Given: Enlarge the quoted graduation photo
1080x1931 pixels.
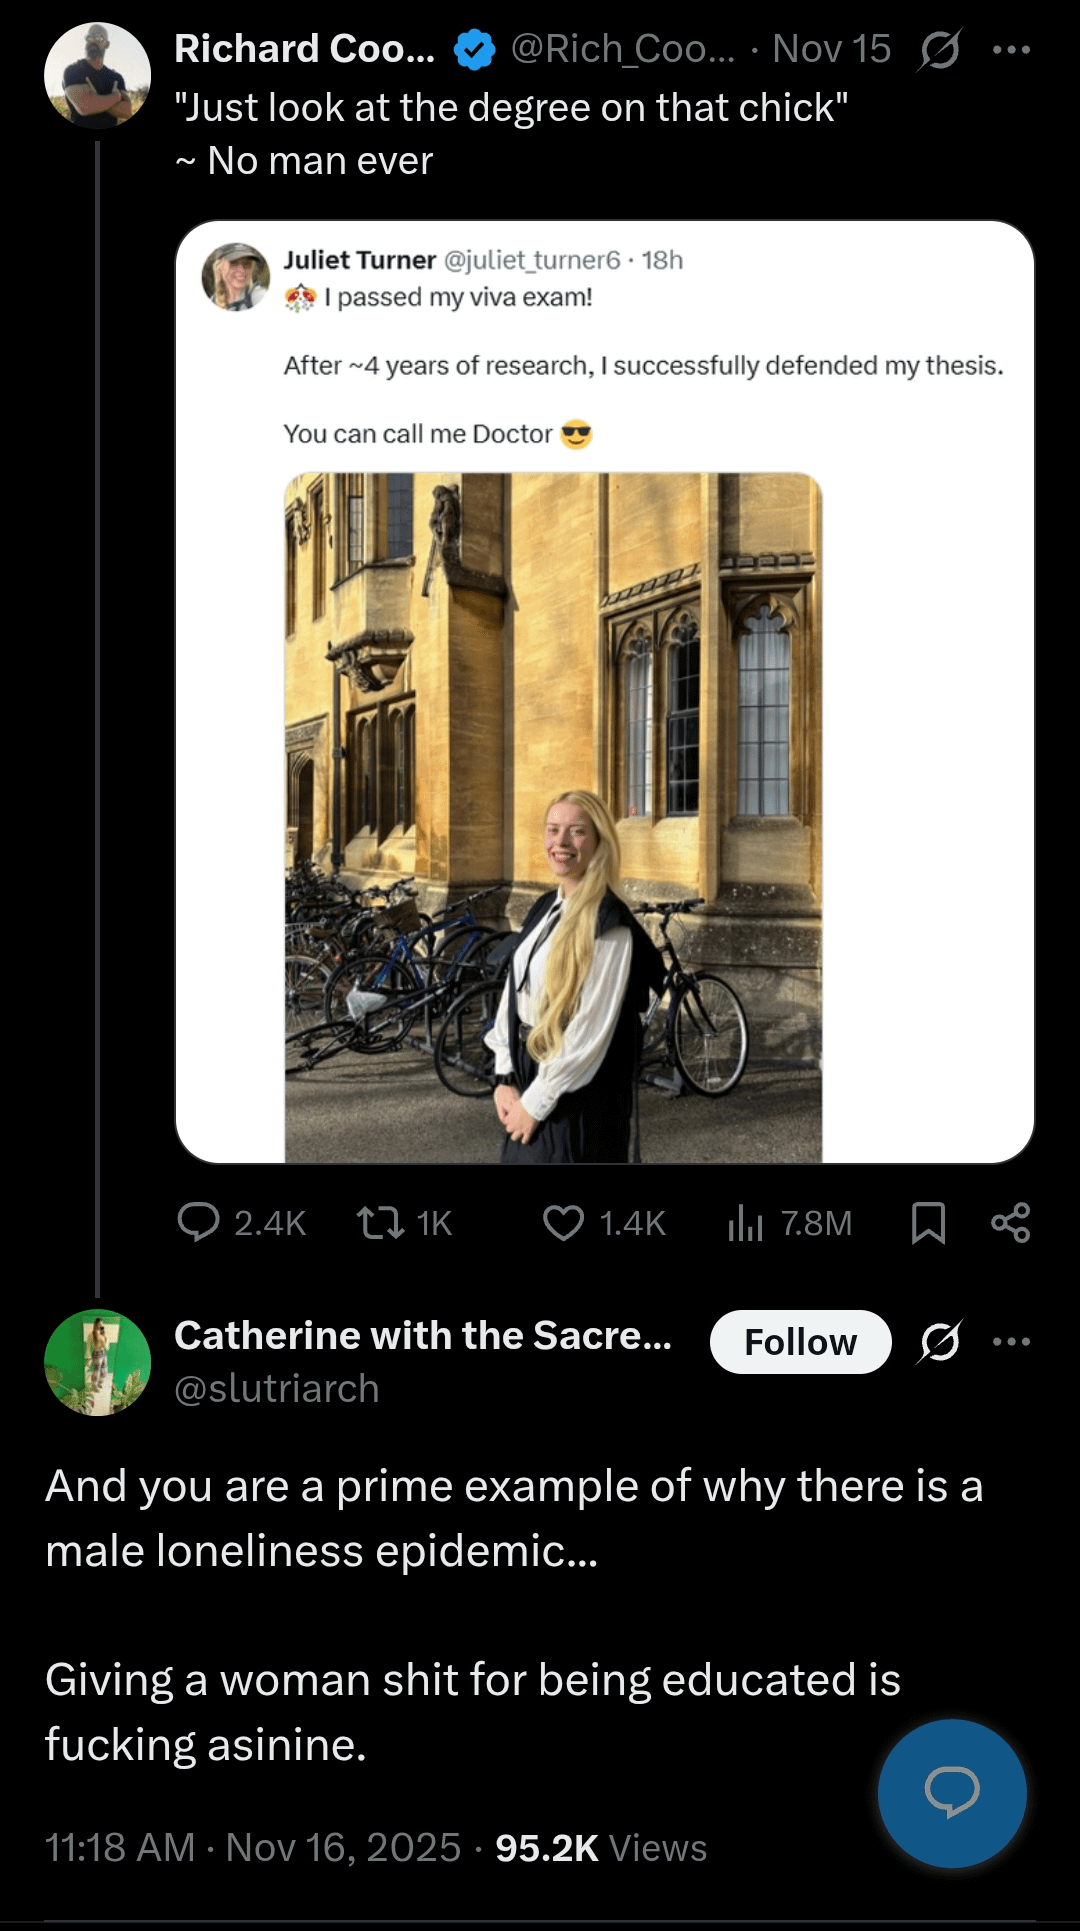Looking at the screenshot, I should pos(553,817).
